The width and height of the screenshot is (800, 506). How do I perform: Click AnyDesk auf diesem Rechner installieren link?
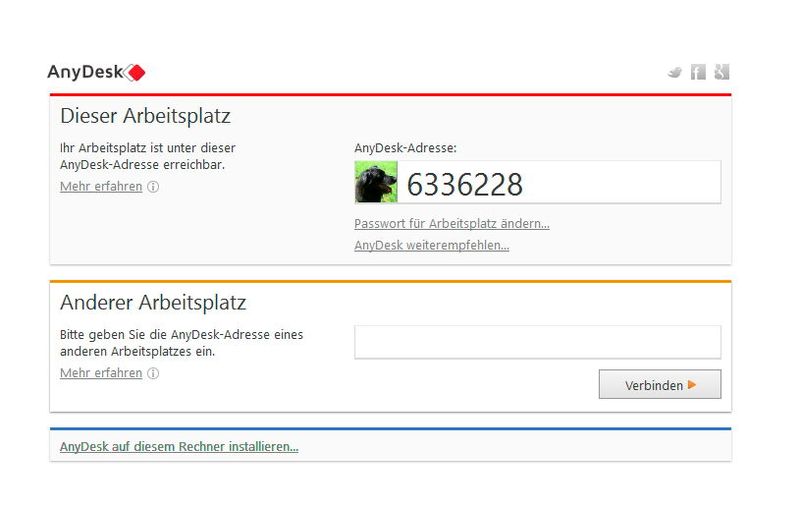pyautogui.click(x=179, y=447)
